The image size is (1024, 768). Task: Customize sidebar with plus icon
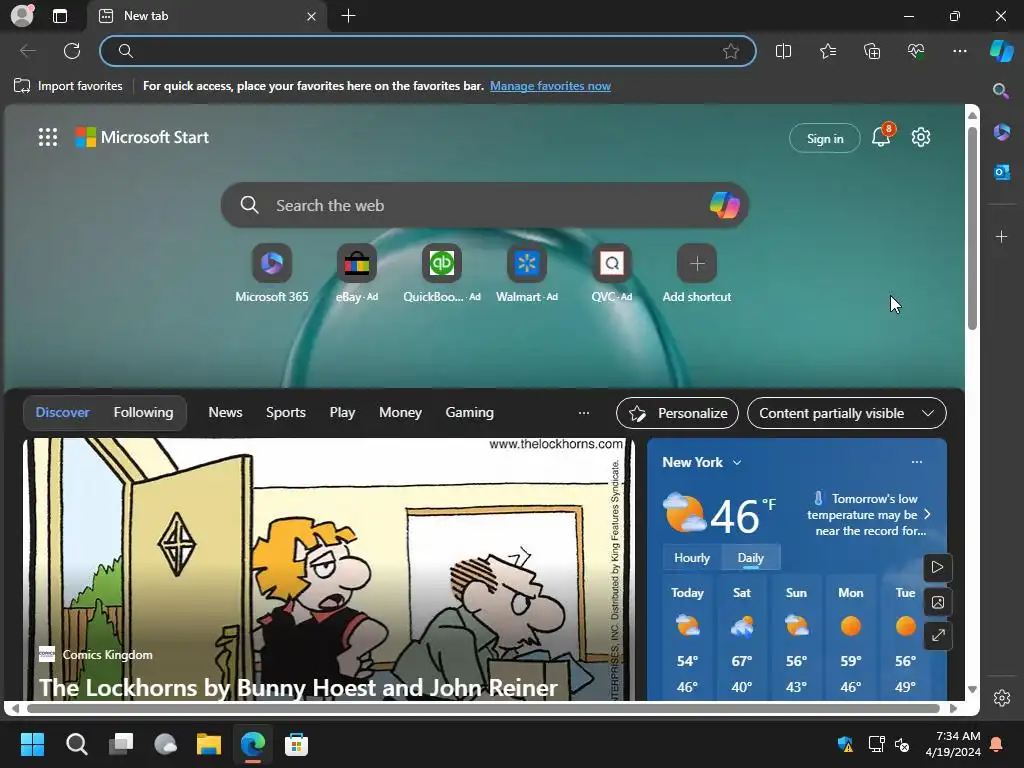[x=1001, y=236]
